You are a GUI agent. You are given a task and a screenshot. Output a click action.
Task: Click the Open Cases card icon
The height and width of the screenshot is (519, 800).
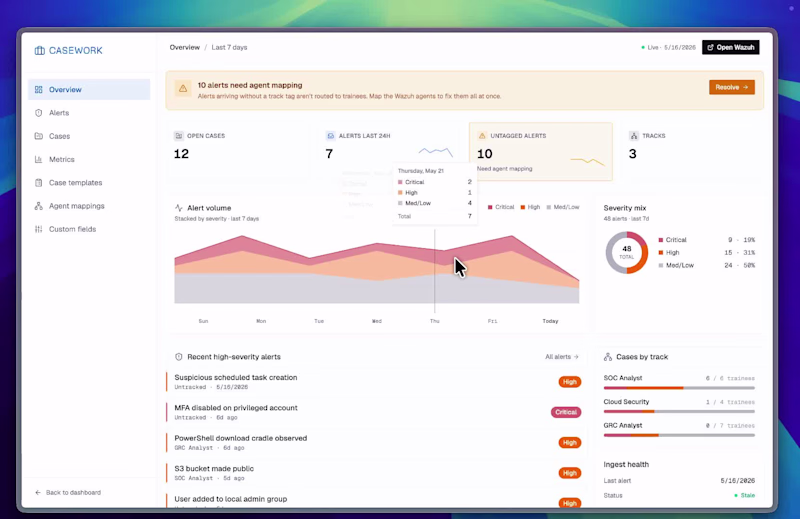pyautogui.click(x=179, y=136)
